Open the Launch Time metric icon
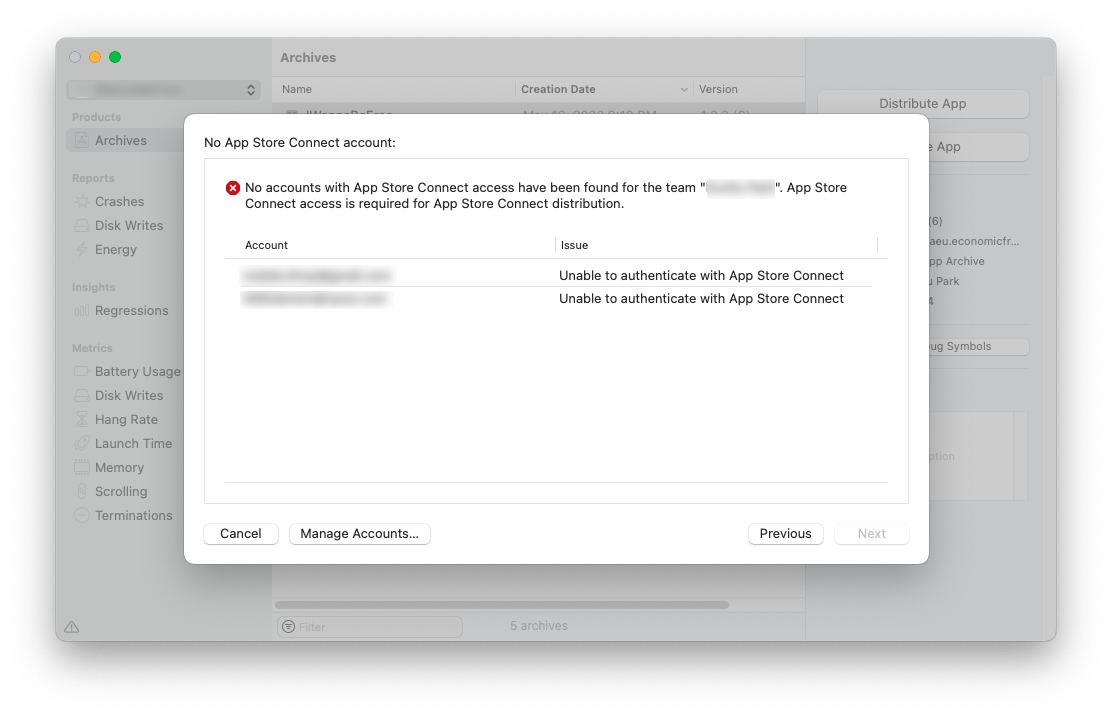Viewport: 1112px width, 715px height. click(x=80, y=443)
